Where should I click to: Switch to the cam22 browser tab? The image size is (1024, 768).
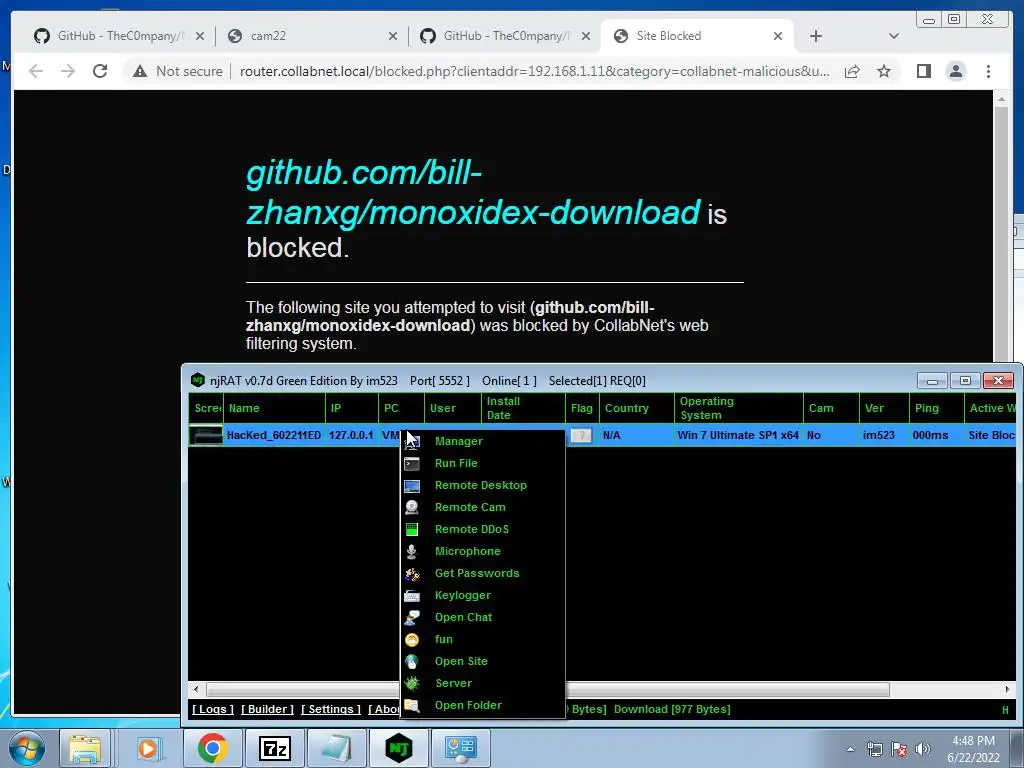coord(312,36)
